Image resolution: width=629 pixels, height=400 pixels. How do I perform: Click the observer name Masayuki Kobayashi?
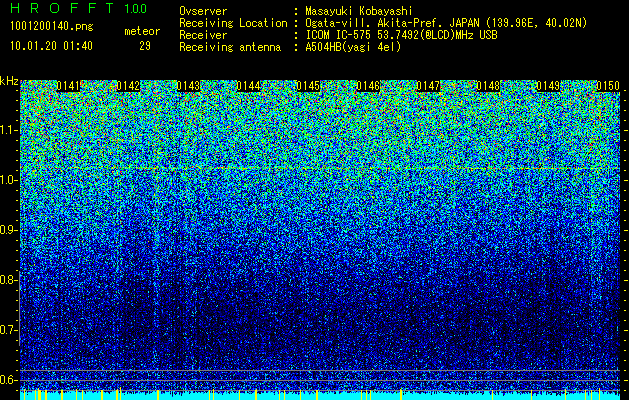pos(359,11)
